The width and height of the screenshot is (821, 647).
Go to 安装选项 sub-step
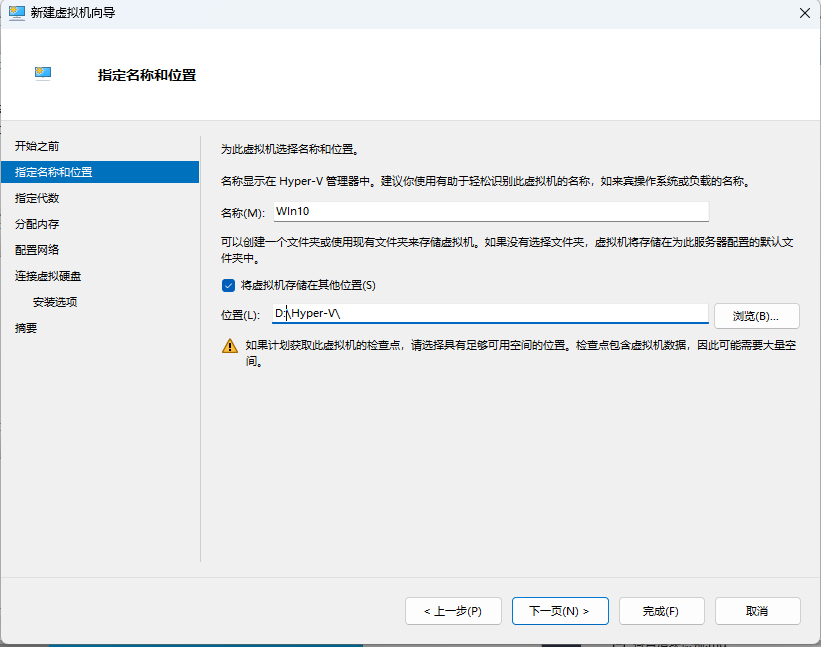55,302
